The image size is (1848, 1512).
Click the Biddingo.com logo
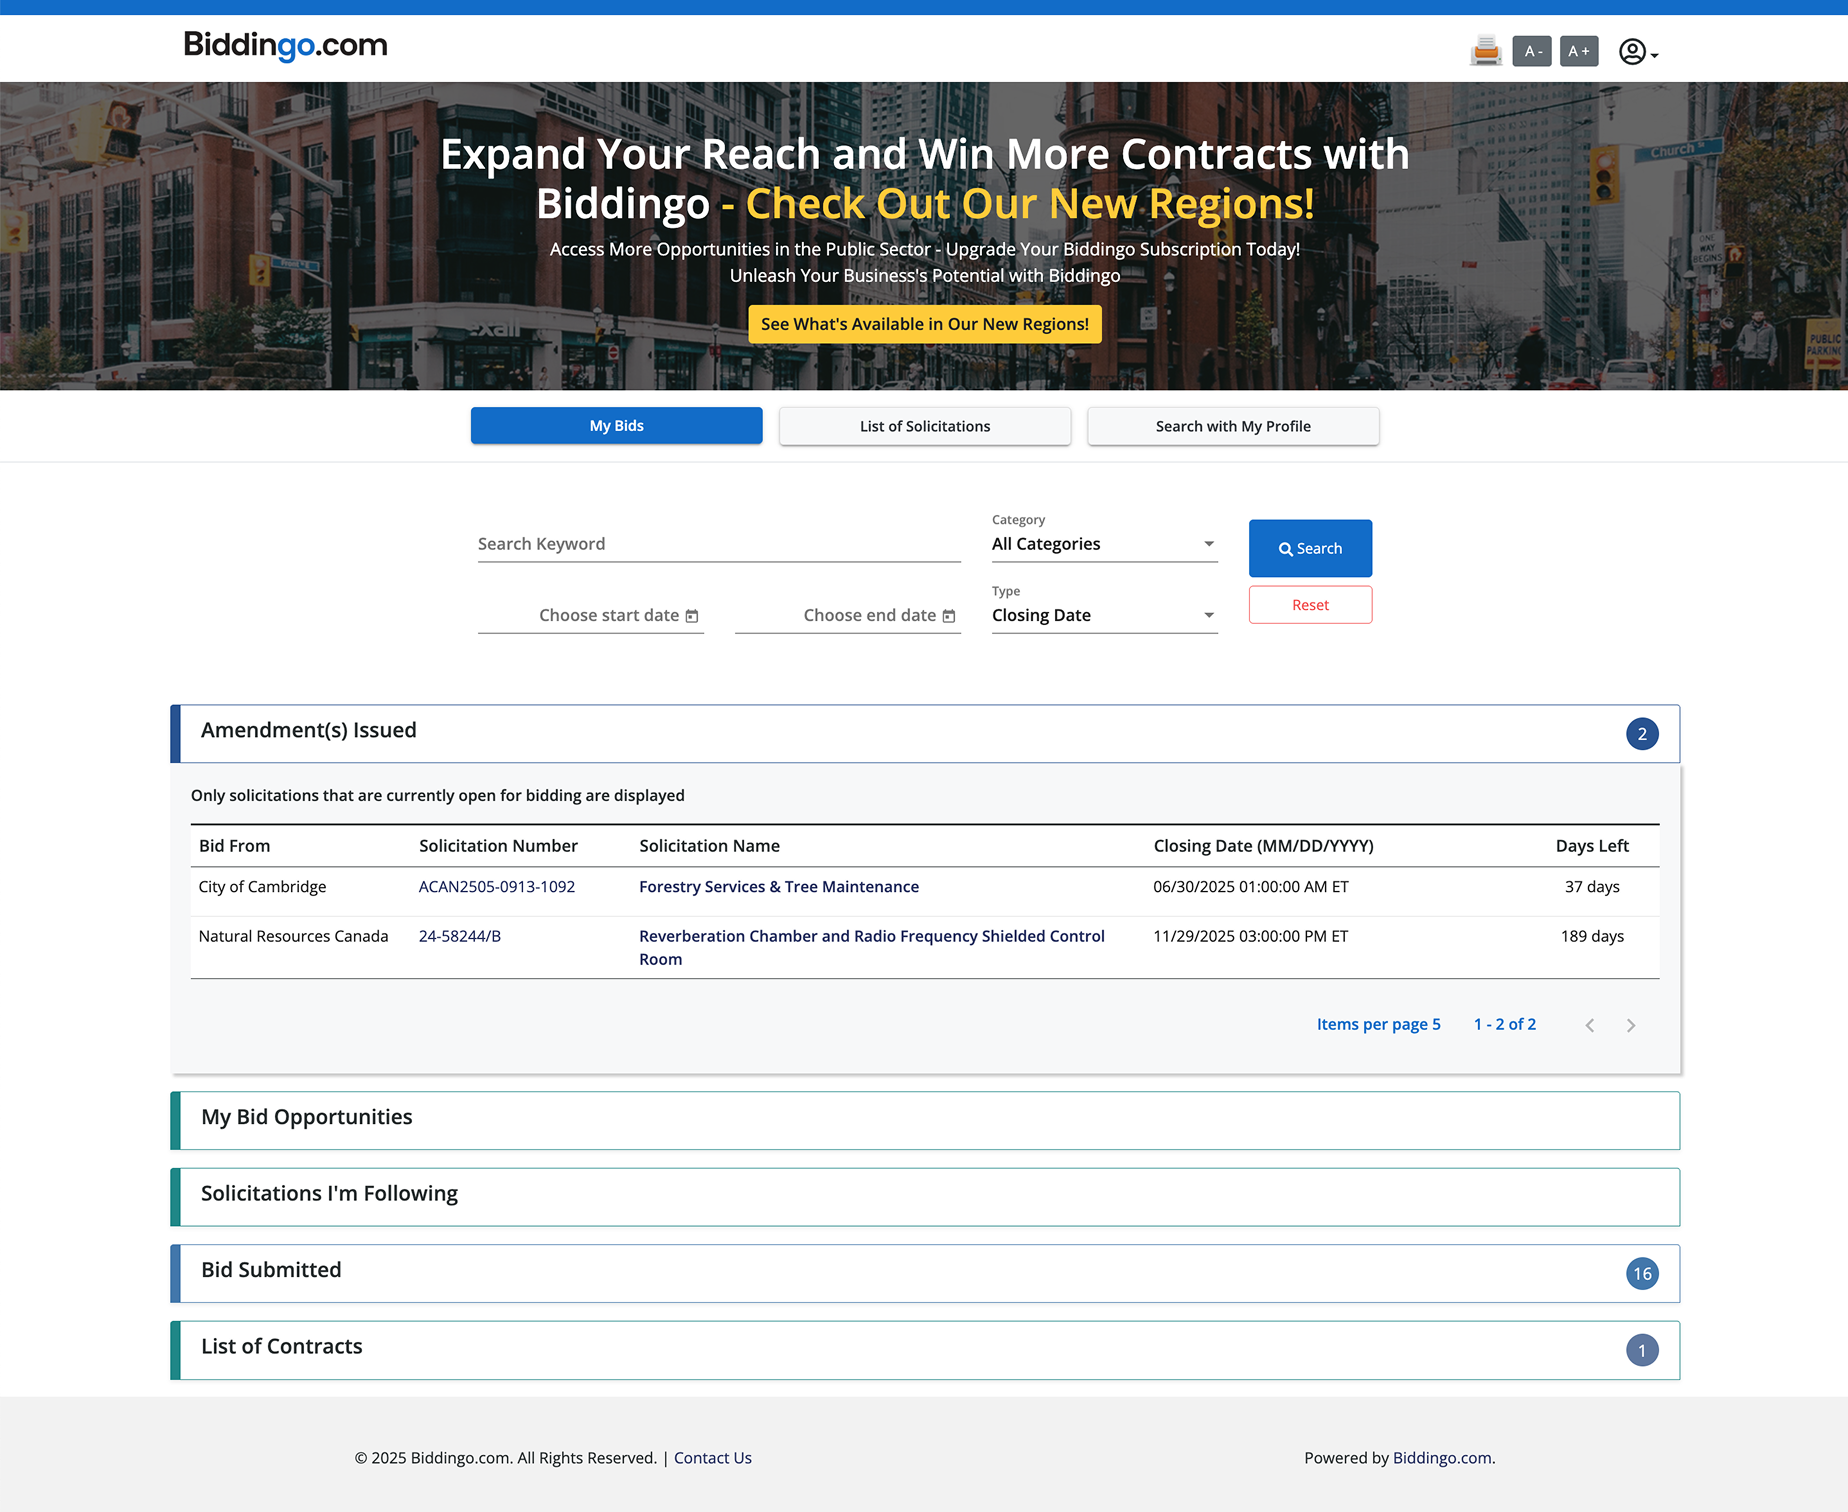pyautogui.click(x=286, y=45)
